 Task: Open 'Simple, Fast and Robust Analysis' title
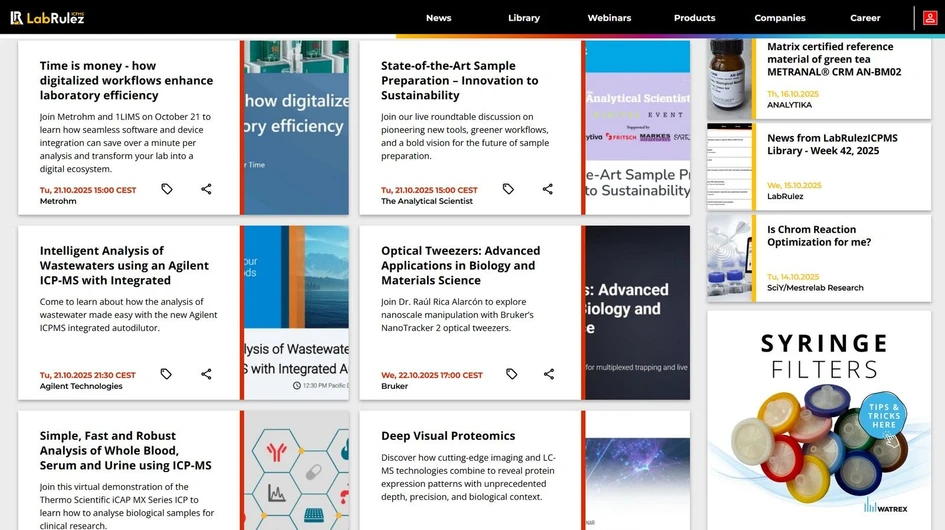click(x=125, y=450)
